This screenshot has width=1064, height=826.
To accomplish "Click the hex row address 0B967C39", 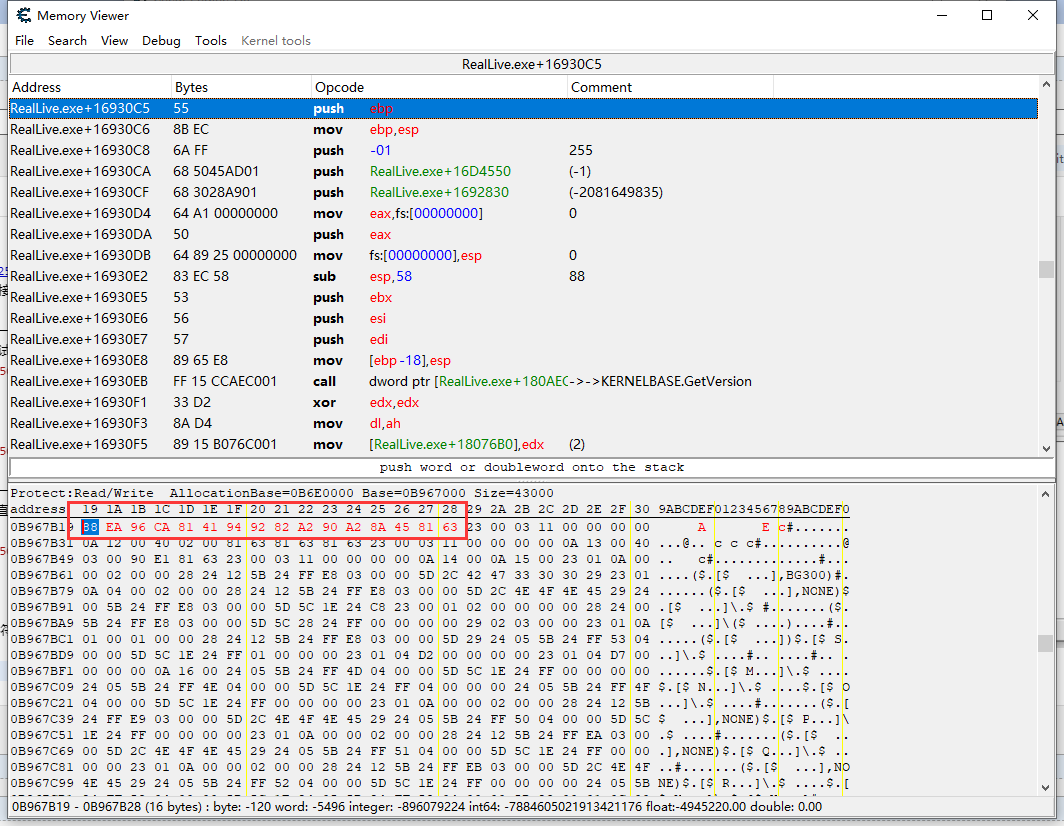I will (x=42, y=719).
